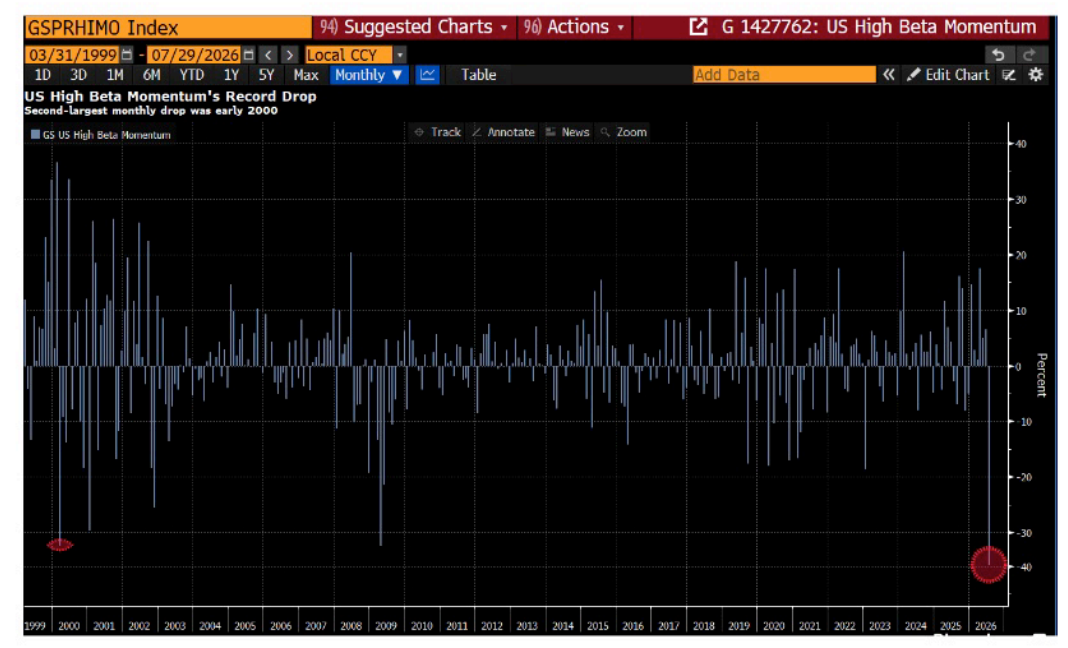Select the 6M range tab
This screenshot has width=1068, height=648.
tap(151, 75)
